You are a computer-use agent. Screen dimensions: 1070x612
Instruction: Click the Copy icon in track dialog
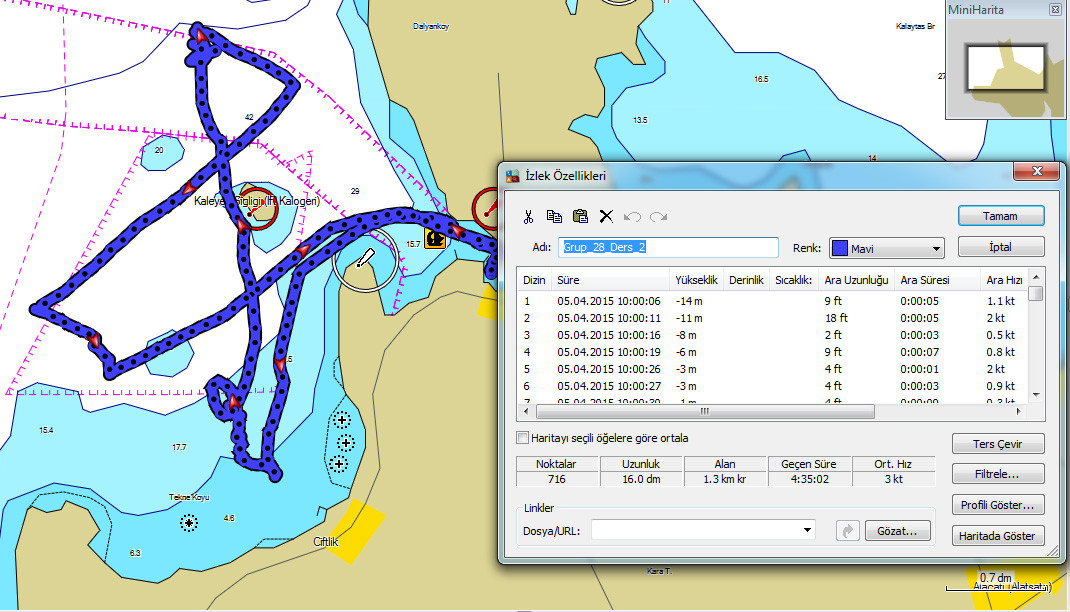pos(554,217)
